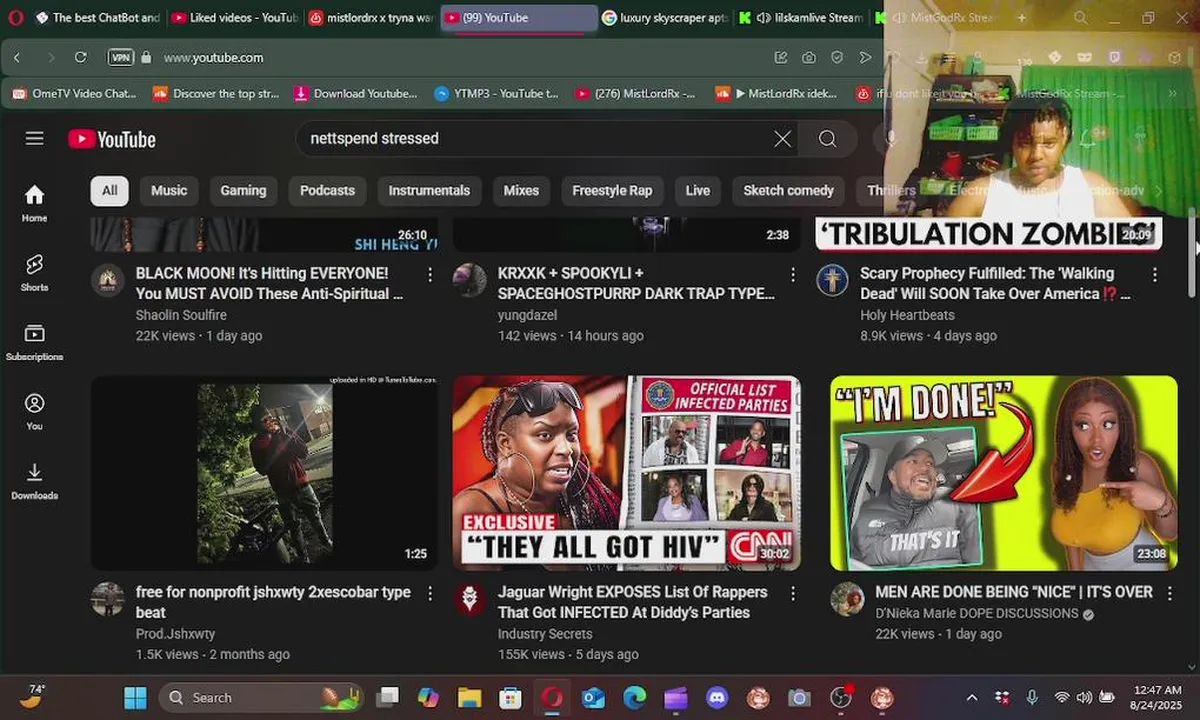Filter by Sketch comedy chip

[788, 191]
